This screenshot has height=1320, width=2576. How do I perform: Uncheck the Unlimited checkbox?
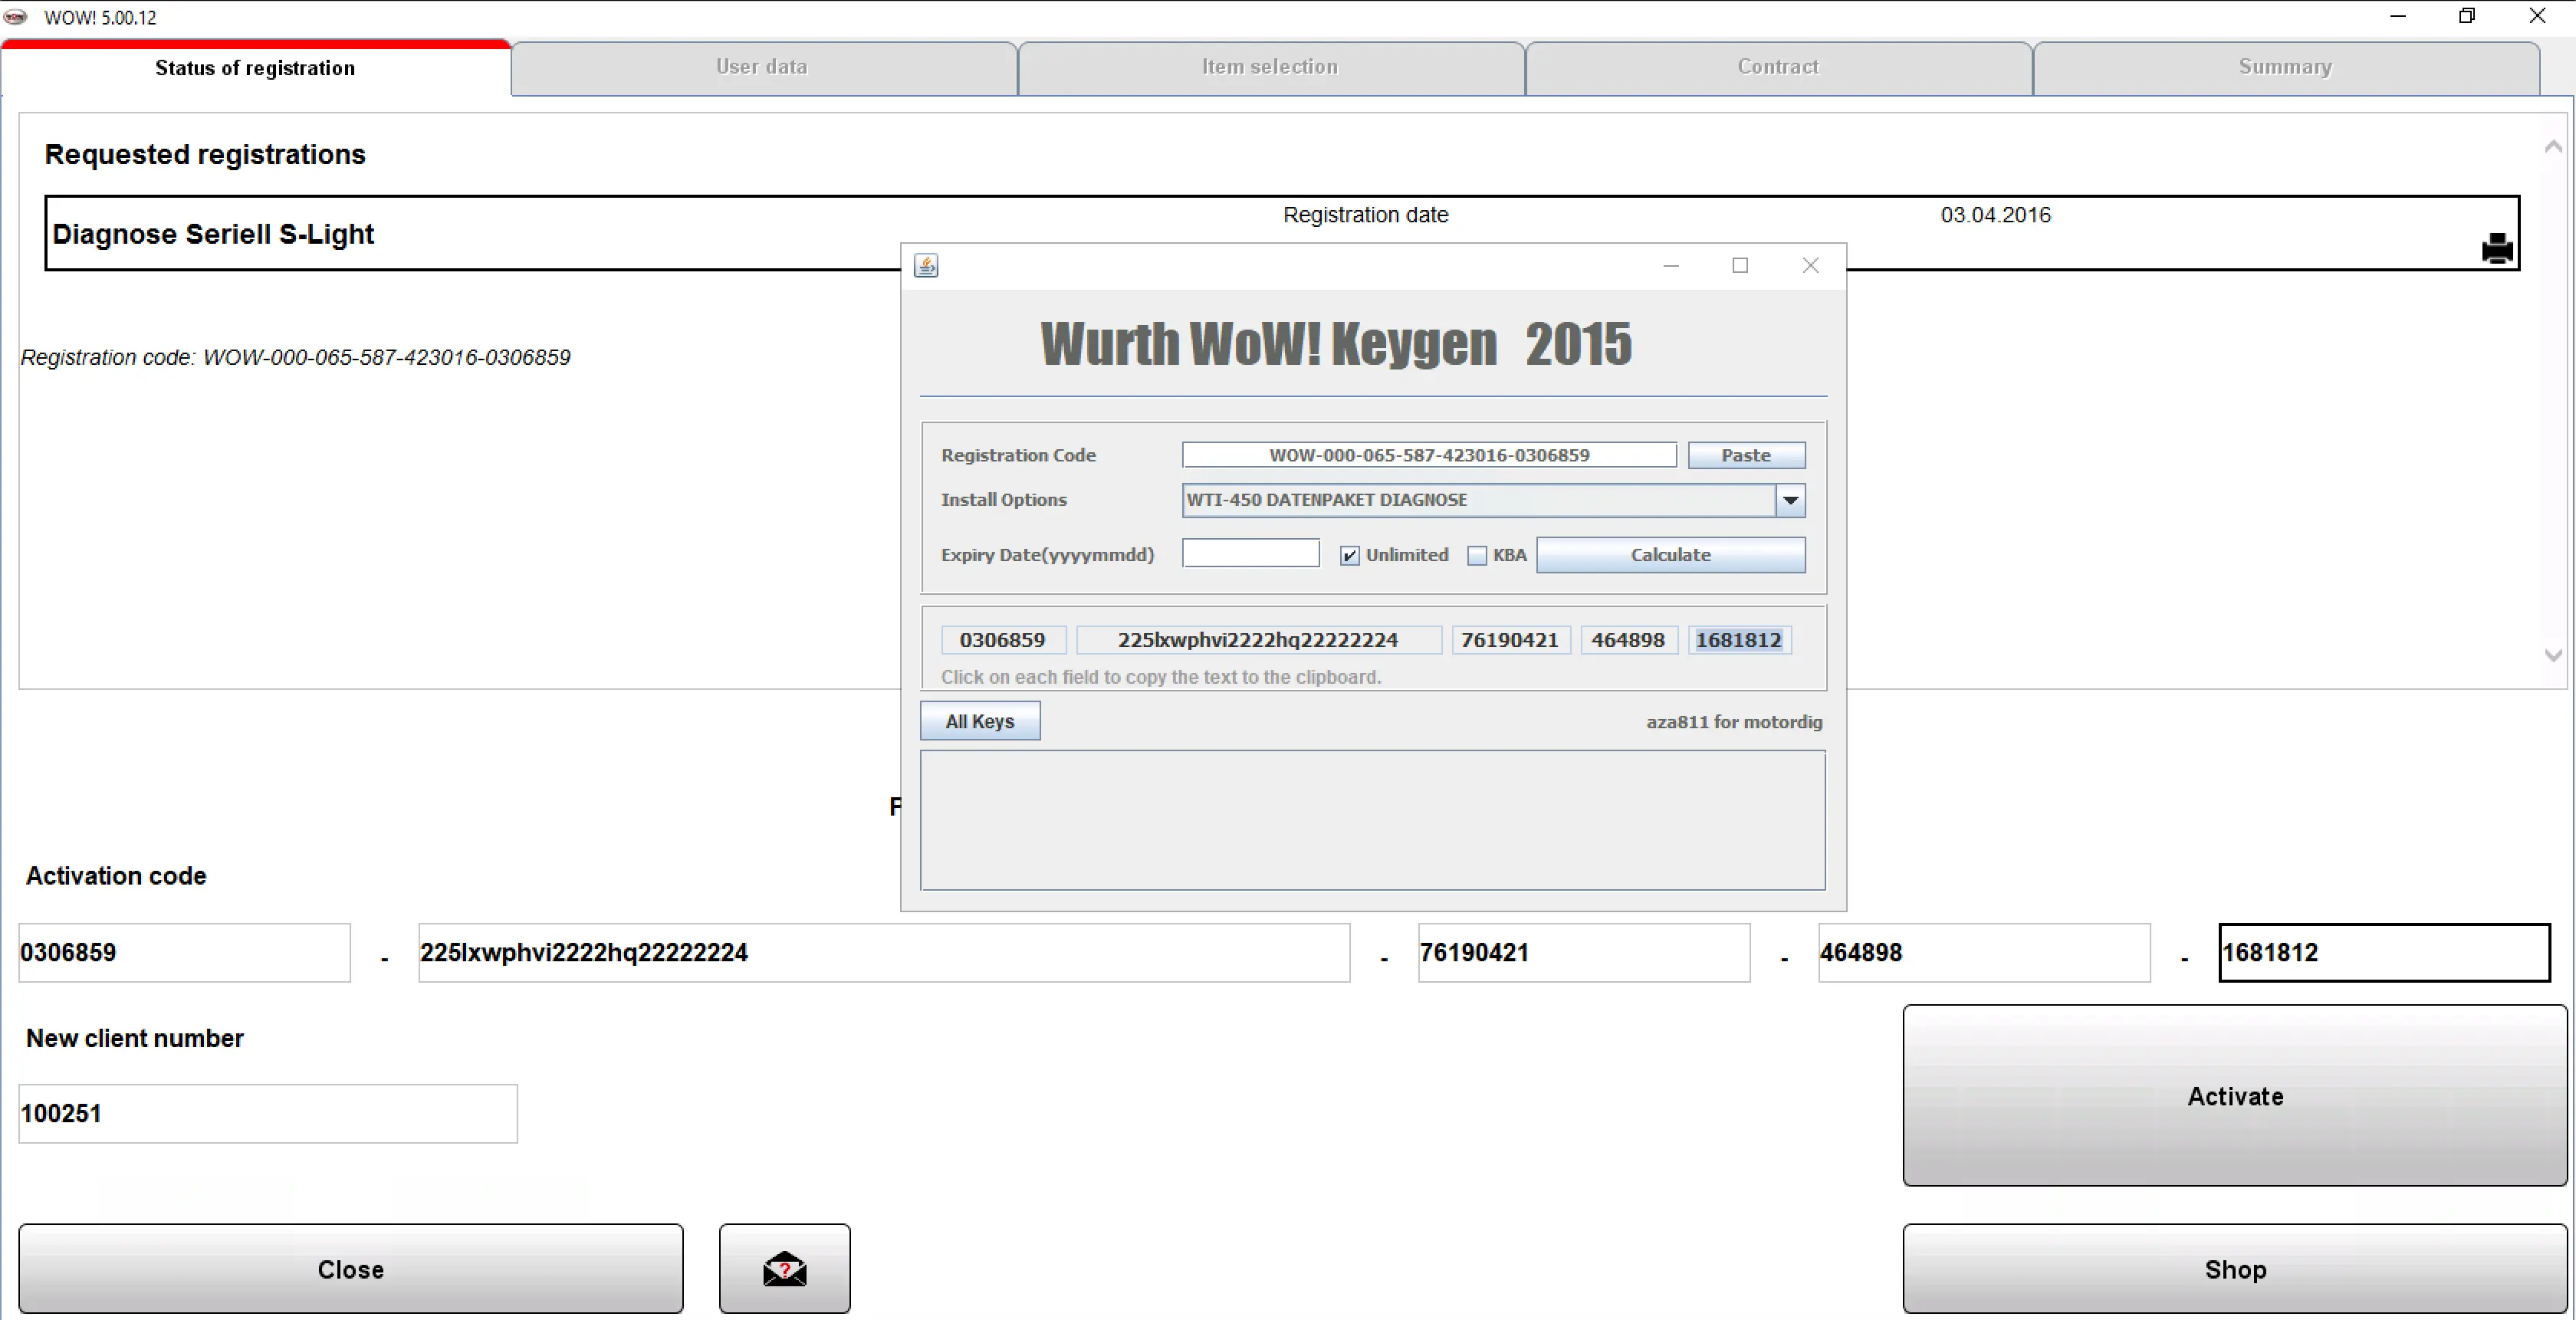click(x=1350, y=556)
